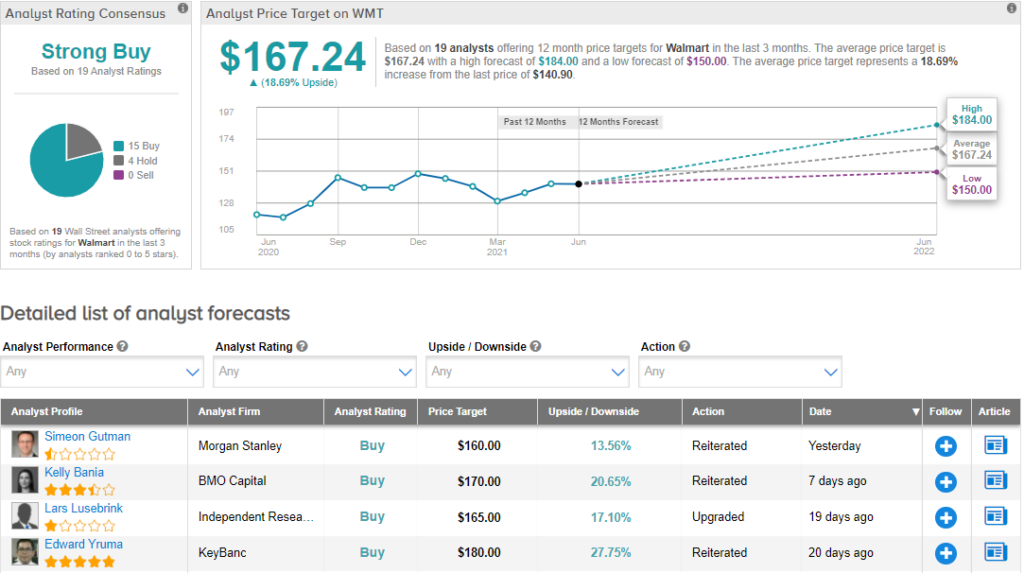Open article icon in Independent Research row
Image resolution: width=1024 pixels, height=573 pixels.
tap(995, 516)
